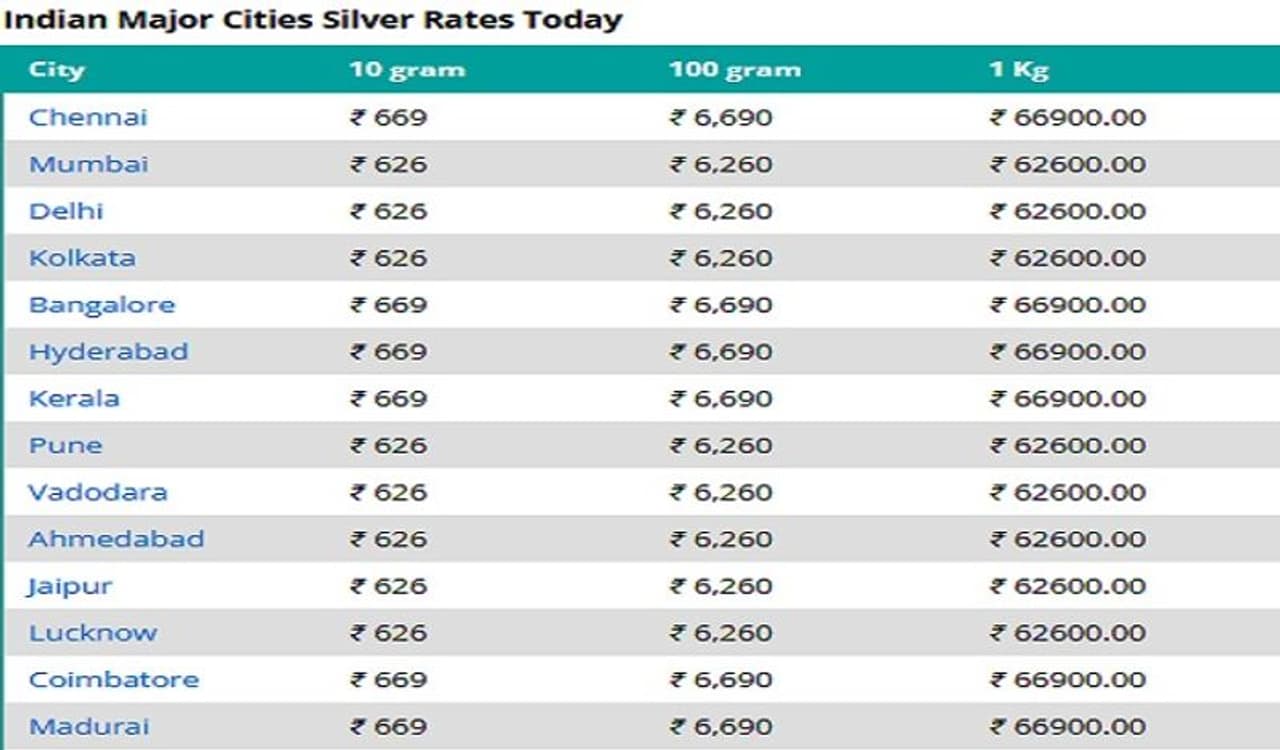Select the Pune city link

(65, 445)
